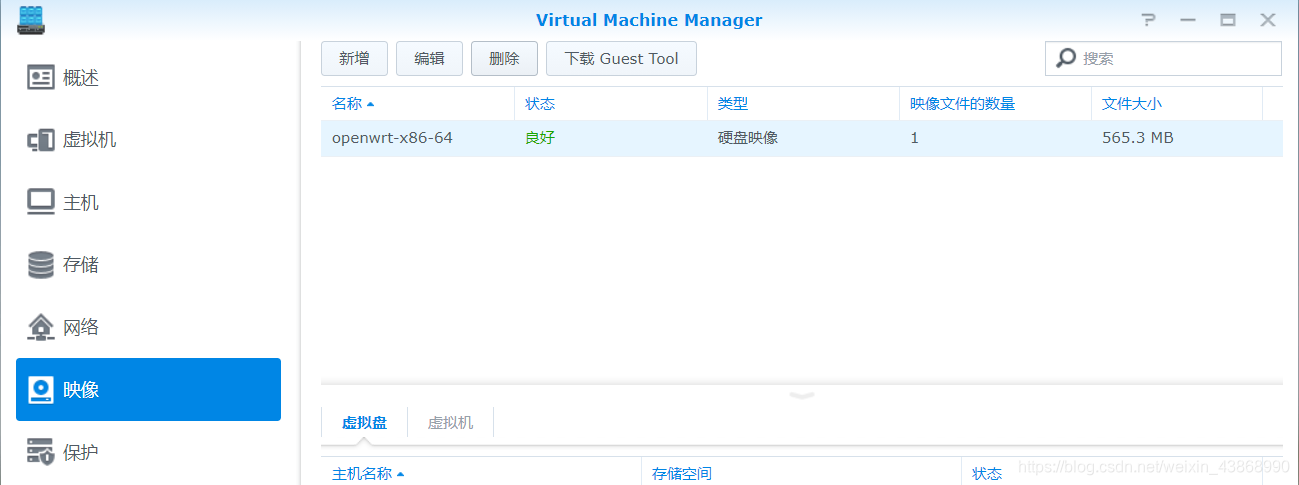
Task: Sort by 名称 column header
Action: [x=417, y=104]
